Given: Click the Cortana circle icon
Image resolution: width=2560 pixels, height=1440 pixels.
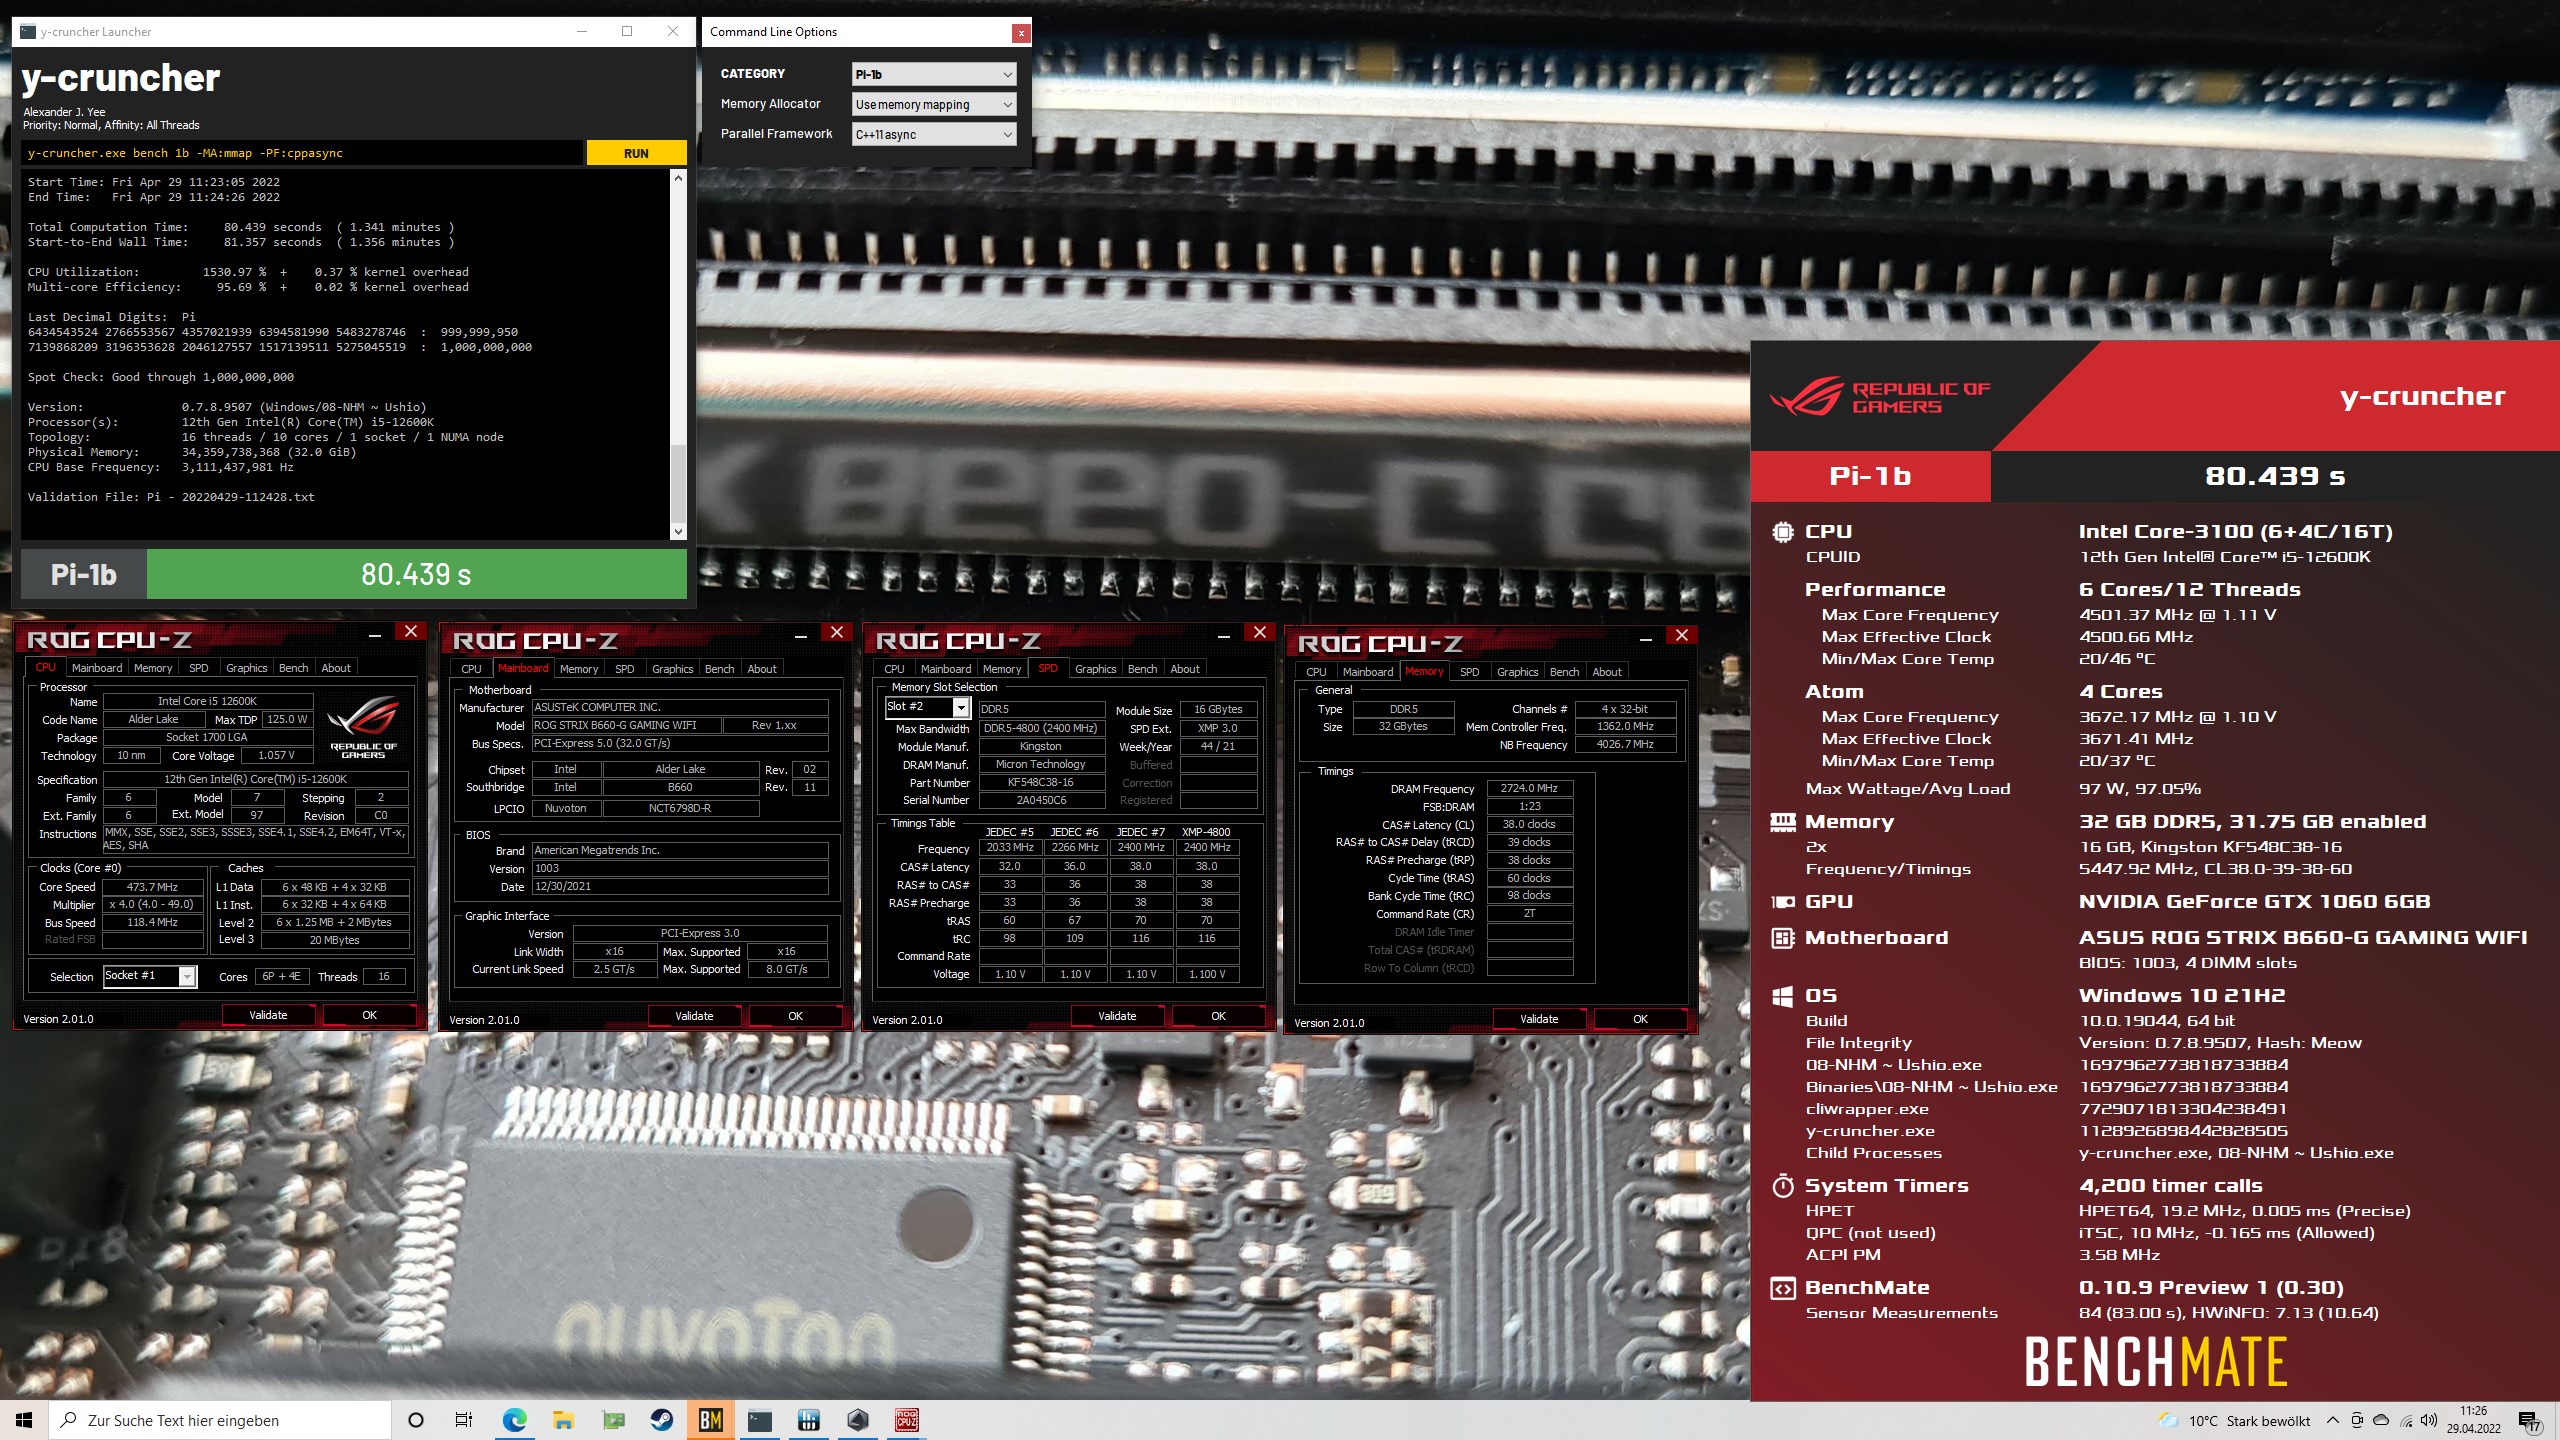Looking at the screenshot, I should tap(416, 1420).
